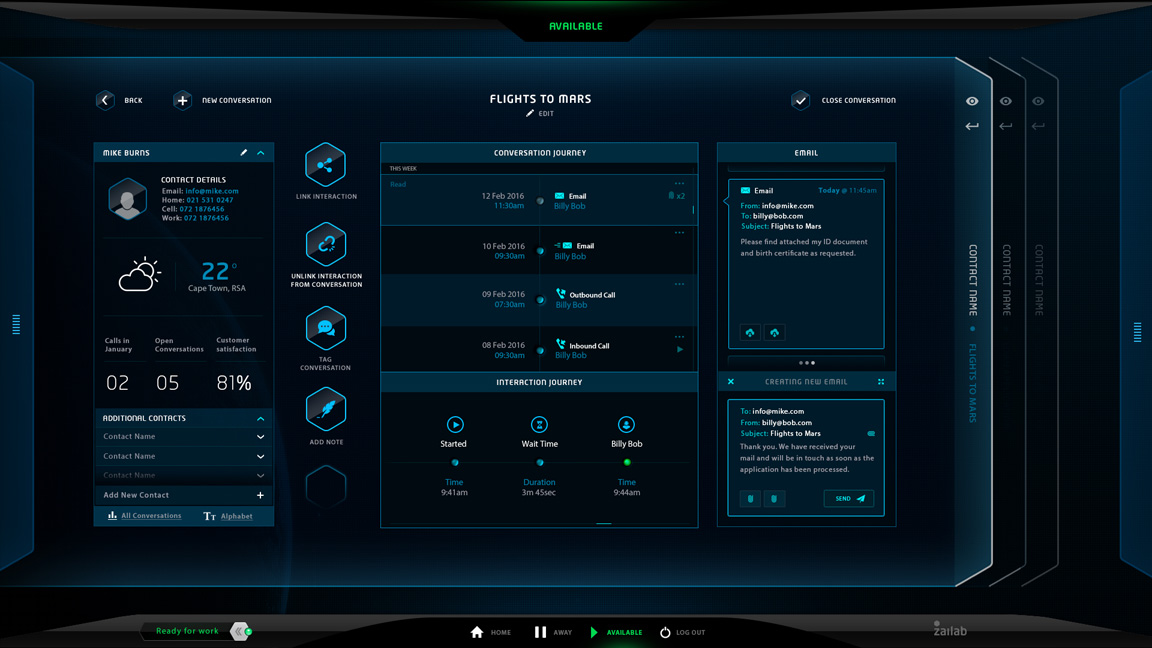Switch your status to Away
The image size is (1152, 648).
click(x=553, y=632)
